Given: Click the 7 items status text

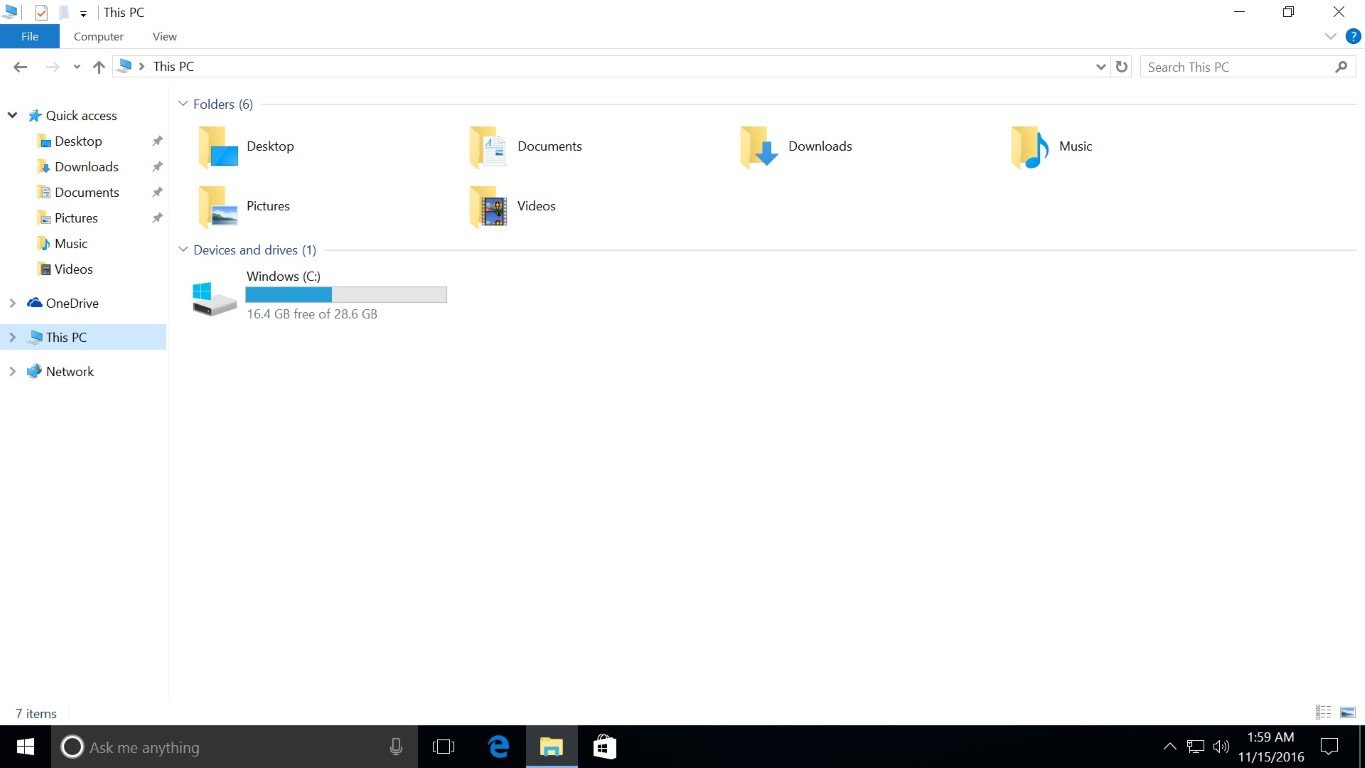Looking at the screenshot, I should pos(36,714).
